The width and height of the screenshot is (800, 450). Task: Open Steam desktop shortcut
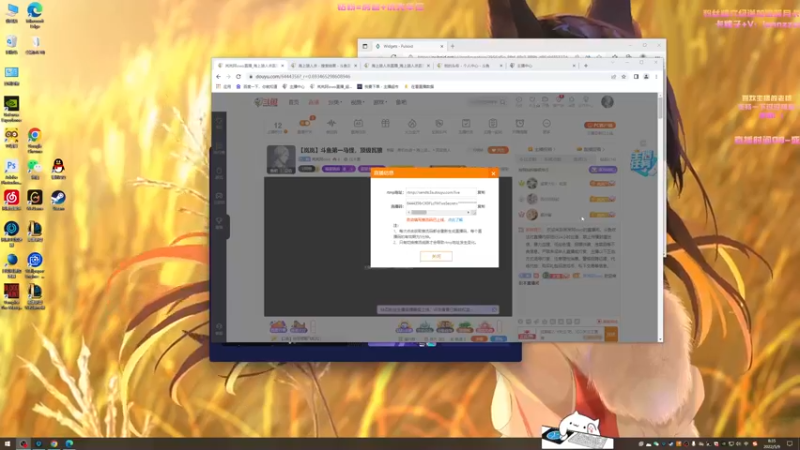58,200
